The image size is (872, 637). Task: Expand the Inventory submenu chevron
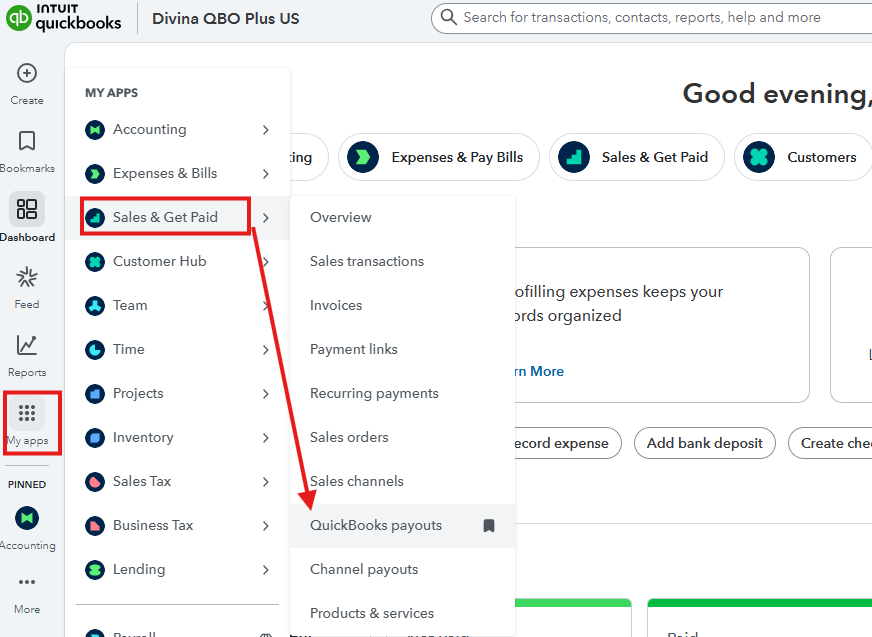pyautogui.click(x=266, y=437)
